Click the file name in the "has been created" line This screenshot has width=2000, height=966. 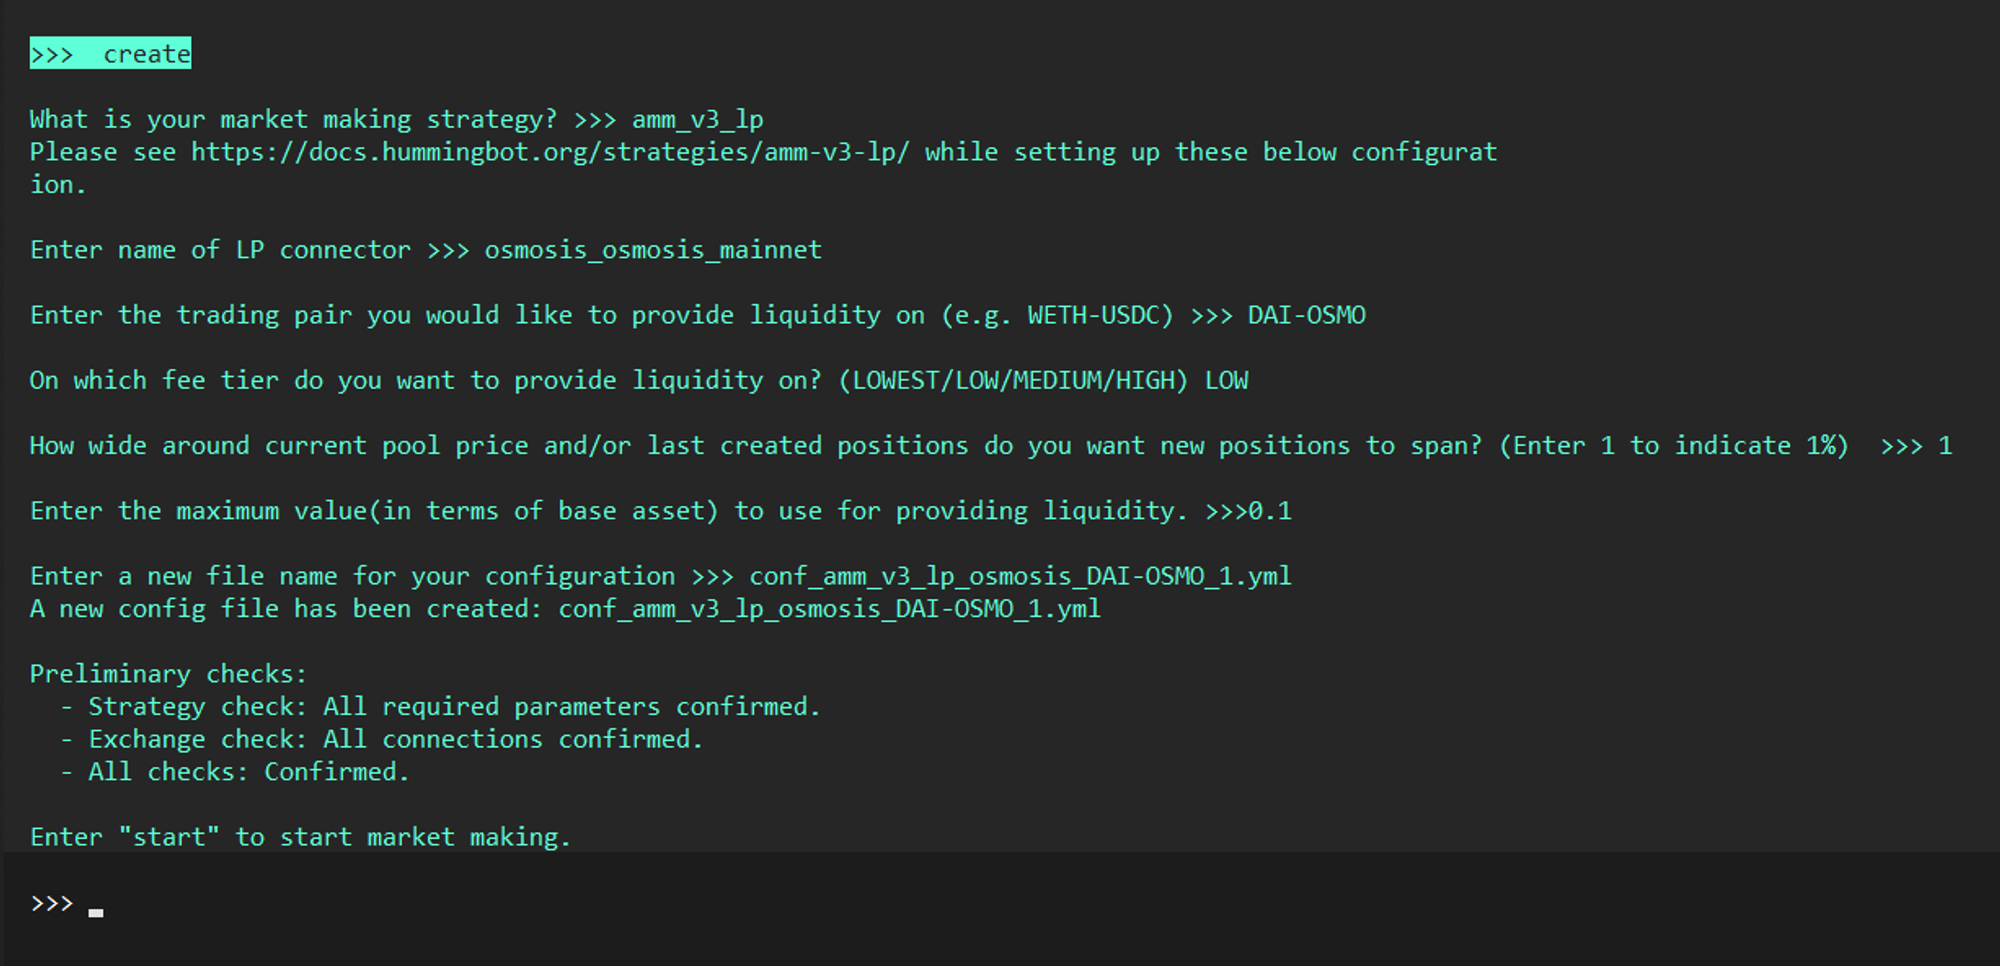point(829,609)
